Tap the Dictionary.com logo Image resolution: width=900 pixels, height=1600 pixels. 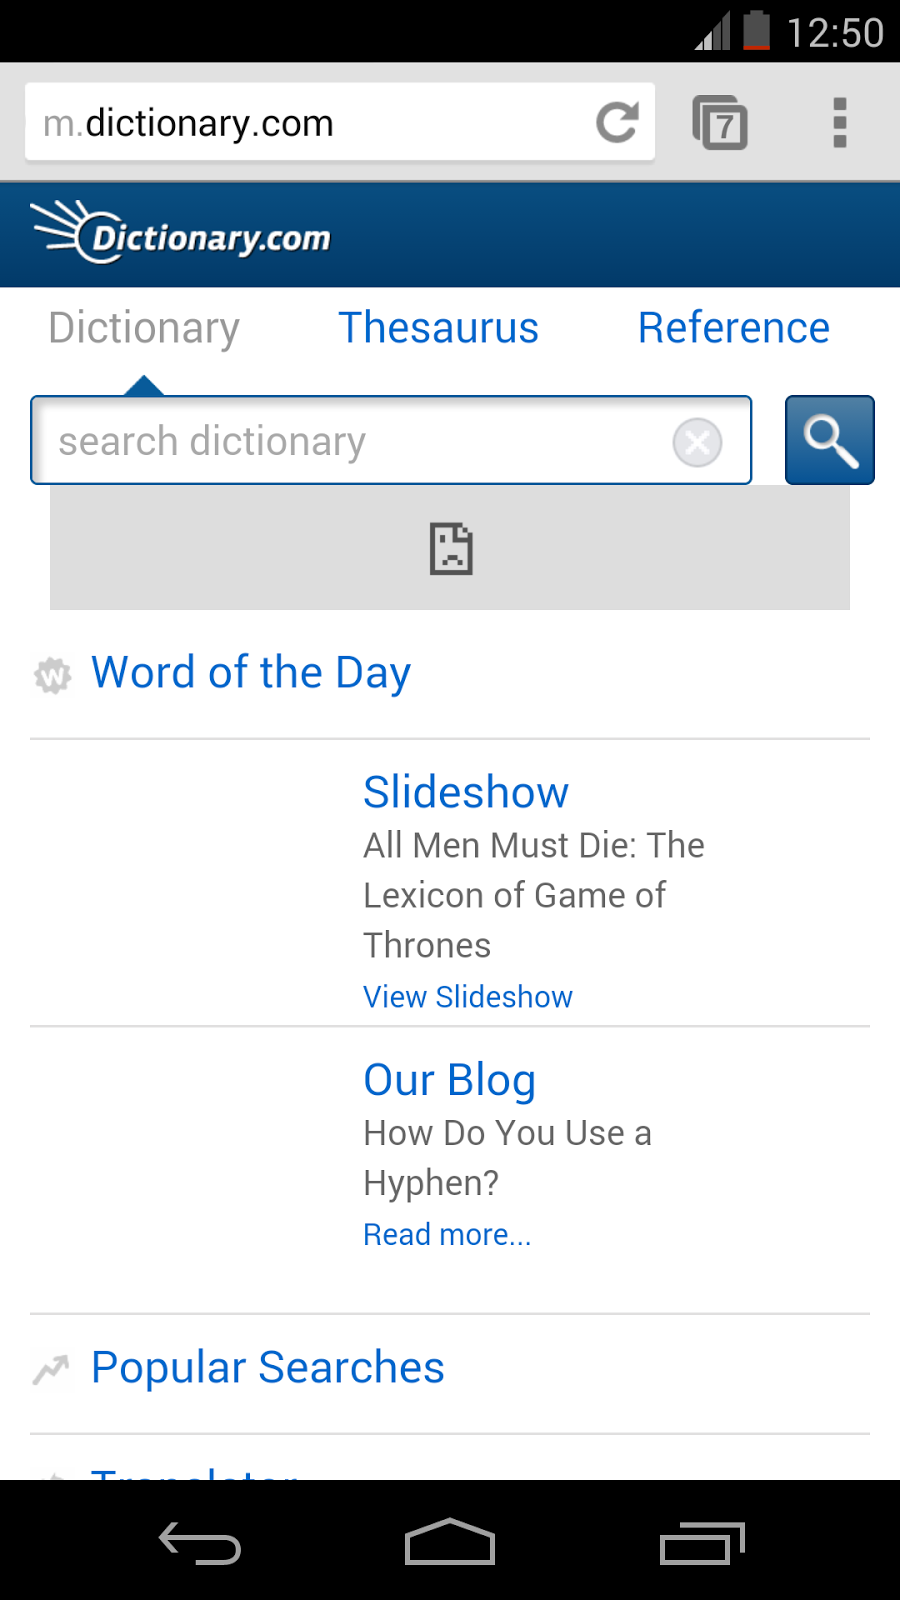[182, 234]
